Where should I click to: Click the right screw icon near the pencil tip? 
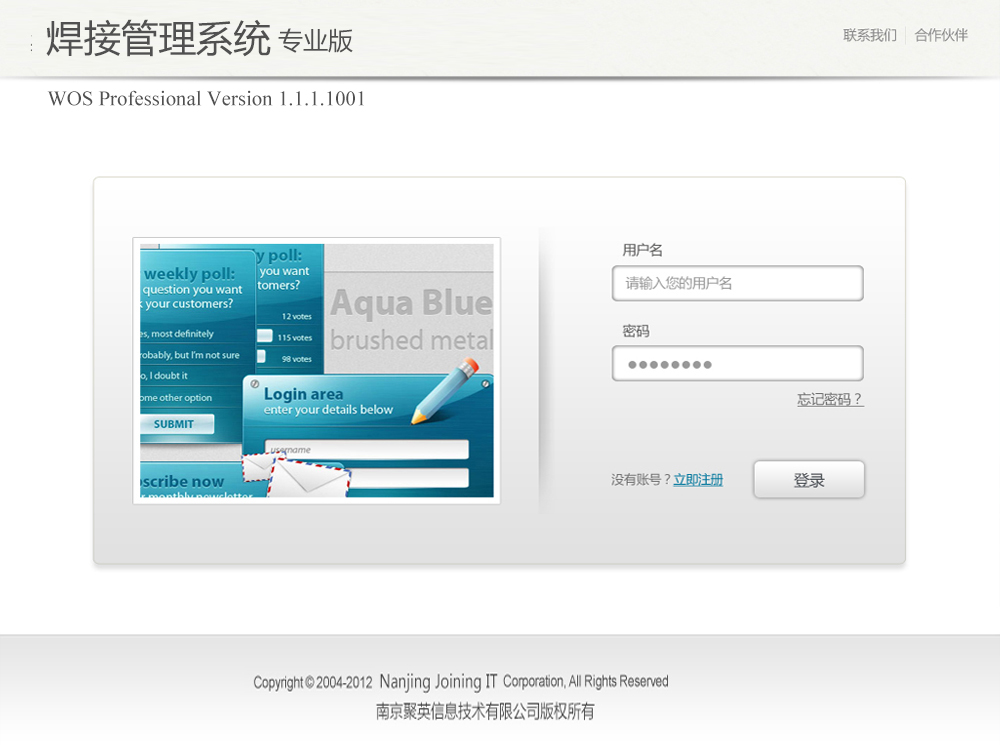(486, 382)
